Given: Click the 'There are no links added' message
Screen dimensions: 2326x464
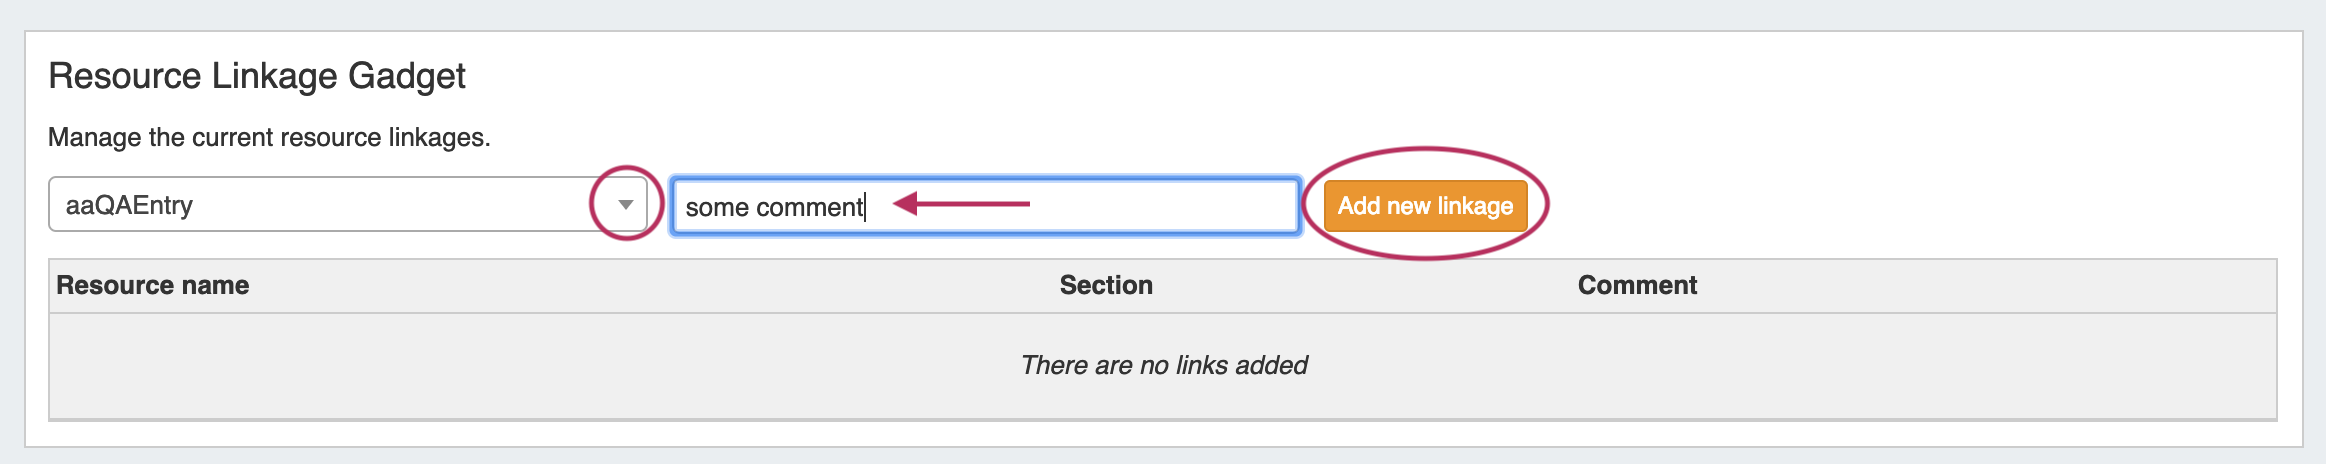Looking at the screenshot, I should 1163,365.
